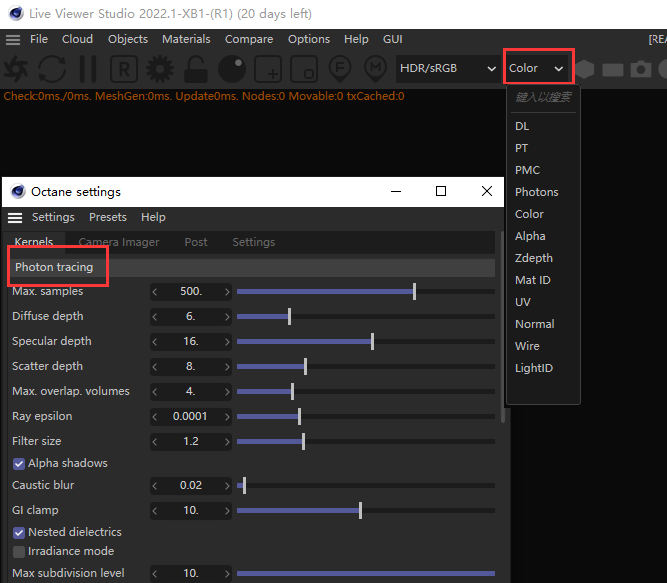Switch to the Camera Imager tab
Image resolution: width=667 pixels, height=583 pixels.
click(x=119, y=242)
